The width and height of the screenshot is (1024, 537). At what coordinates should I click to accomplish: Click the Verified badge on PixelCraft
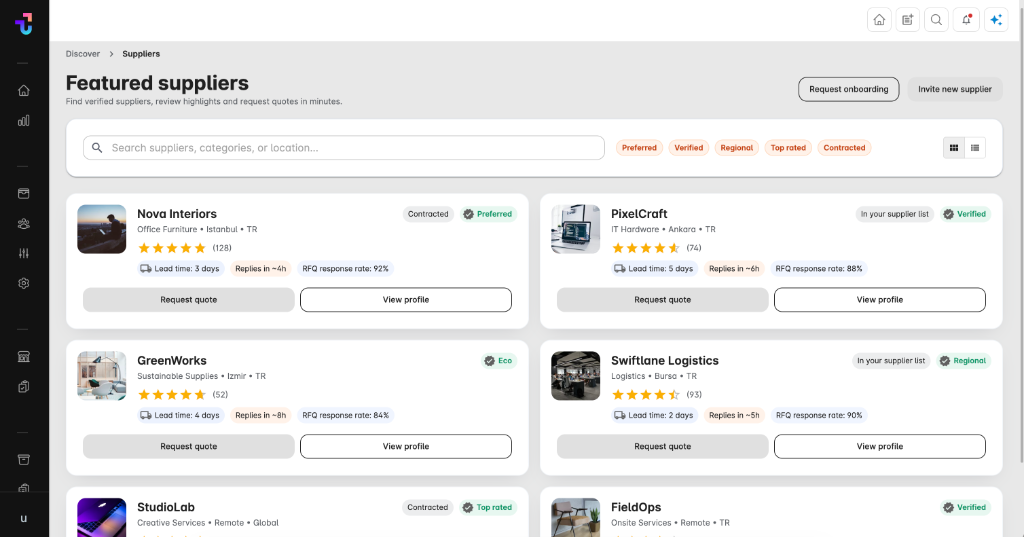[x=965, y=214]
